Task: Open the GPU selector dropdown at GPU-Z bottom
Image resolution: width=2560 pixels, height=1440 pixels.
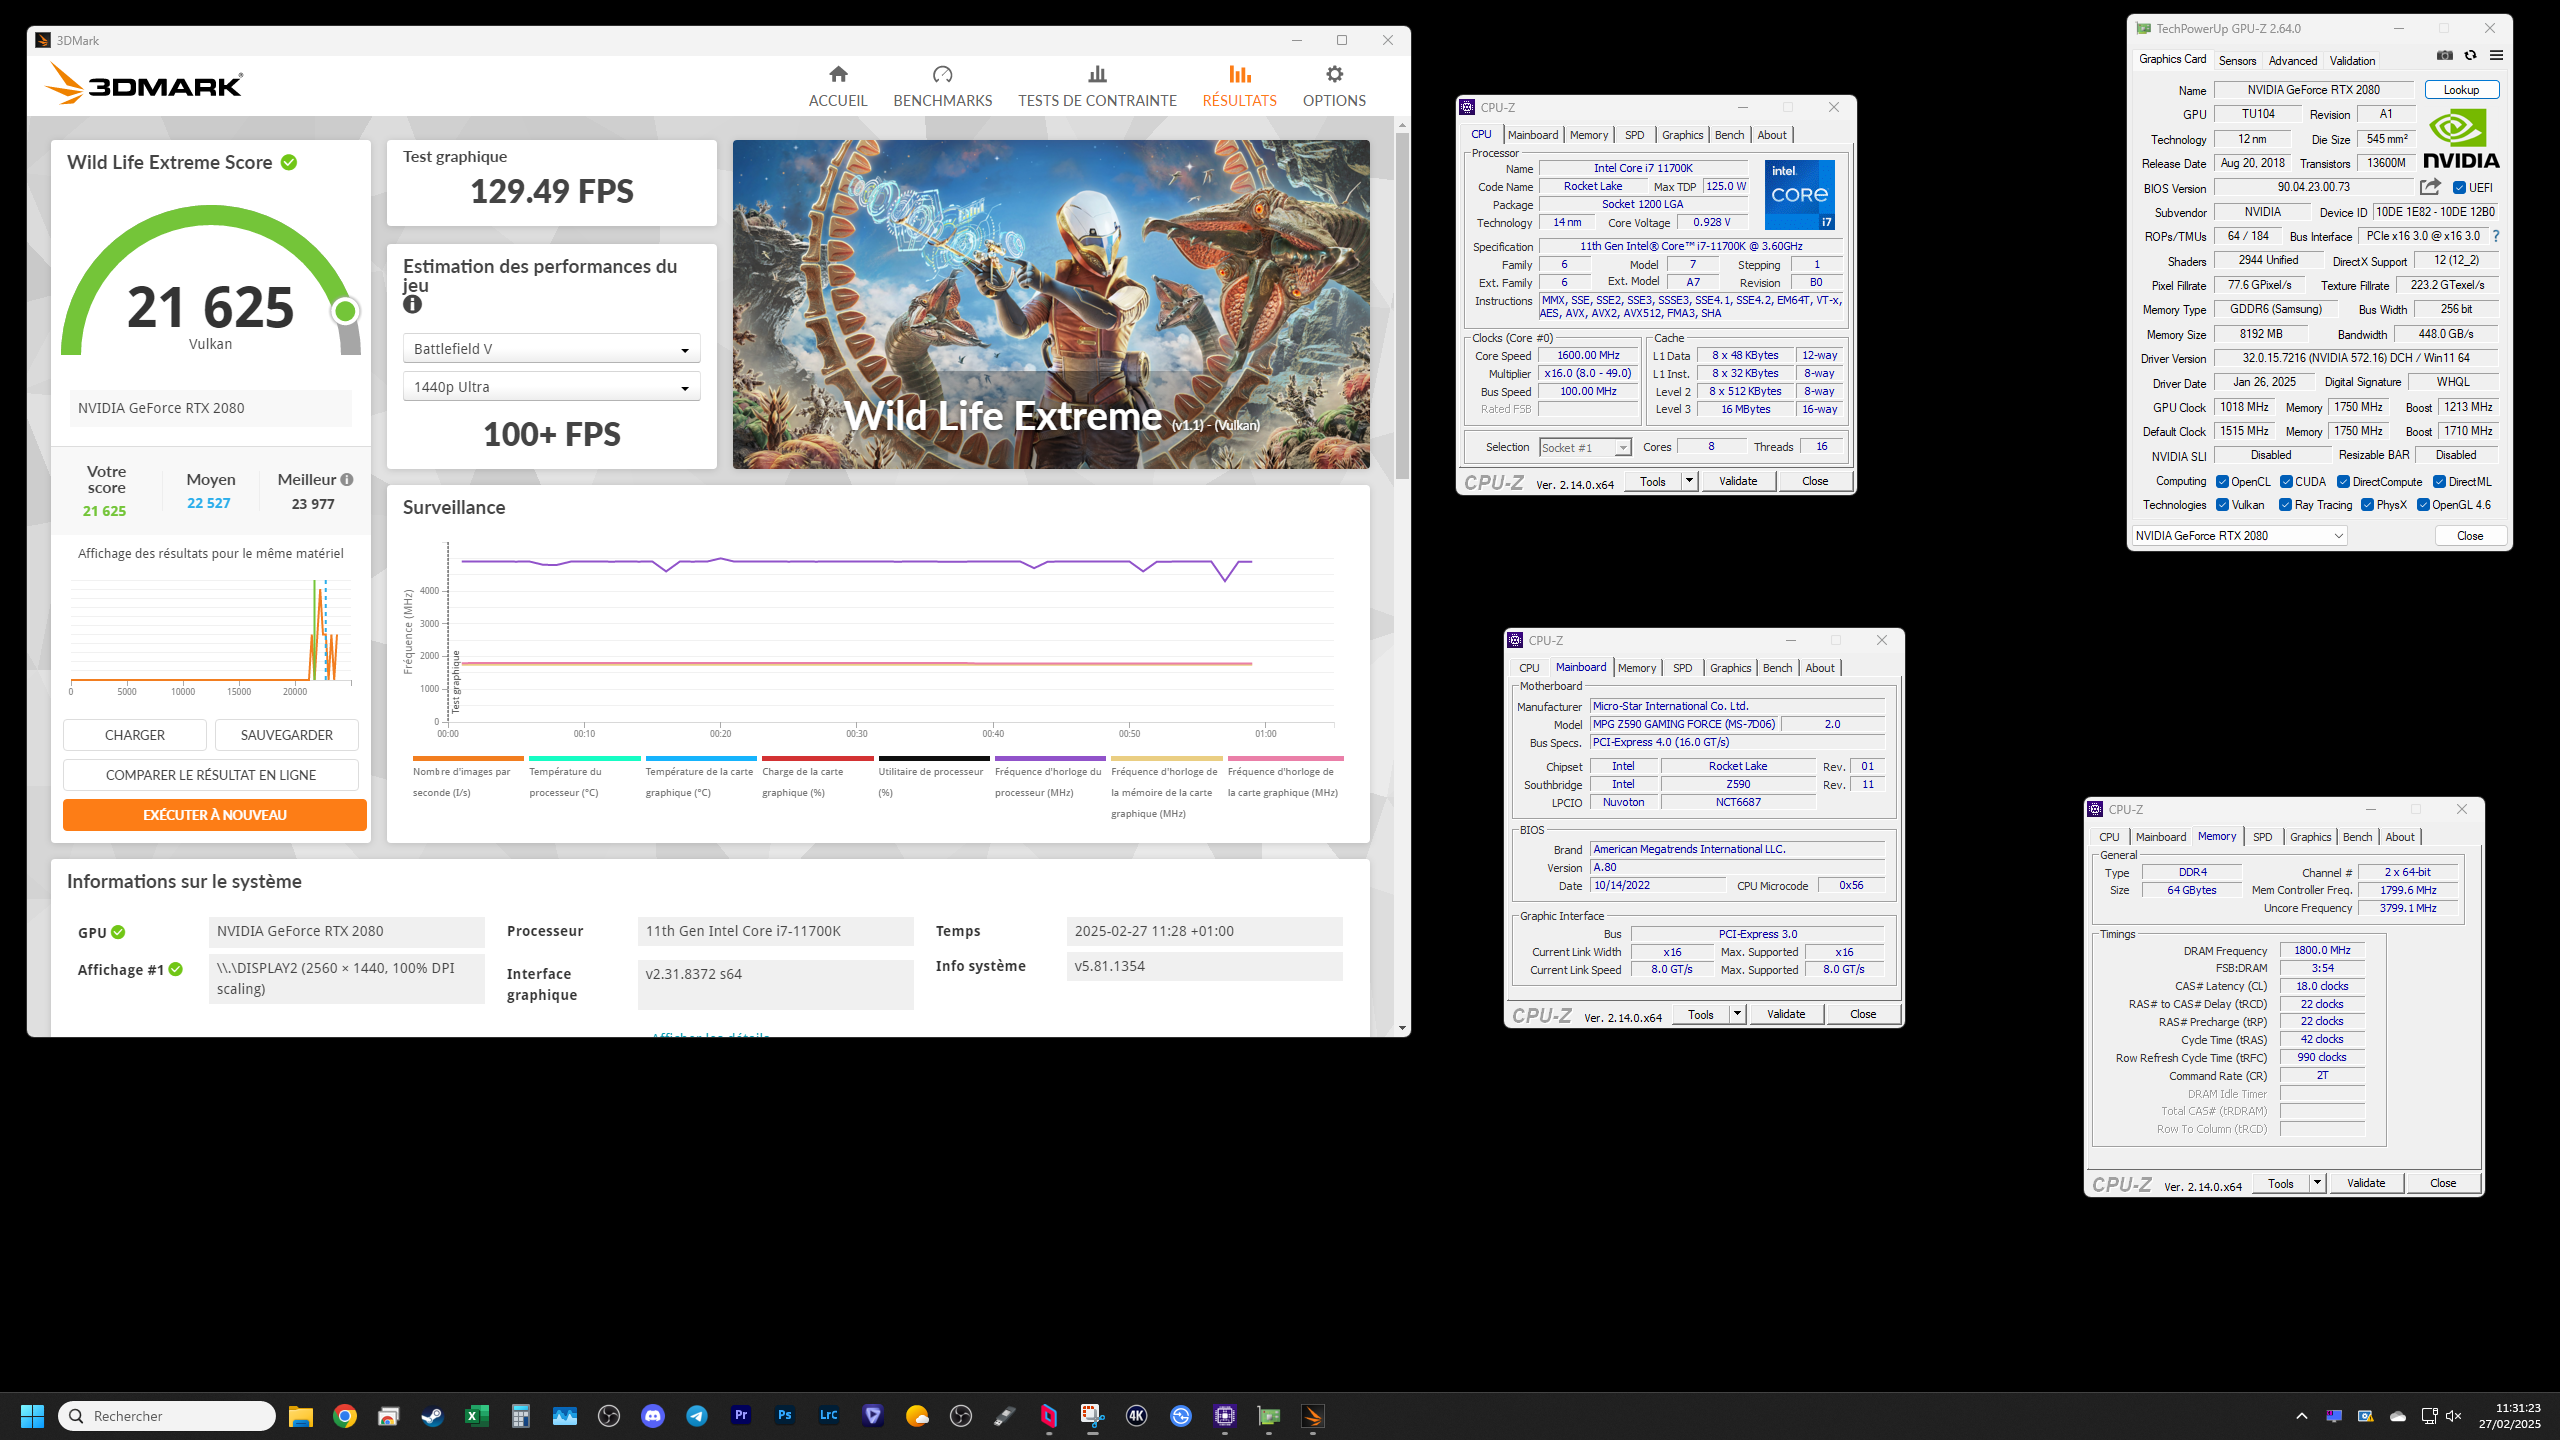Action: click(x=2239, y=536)
